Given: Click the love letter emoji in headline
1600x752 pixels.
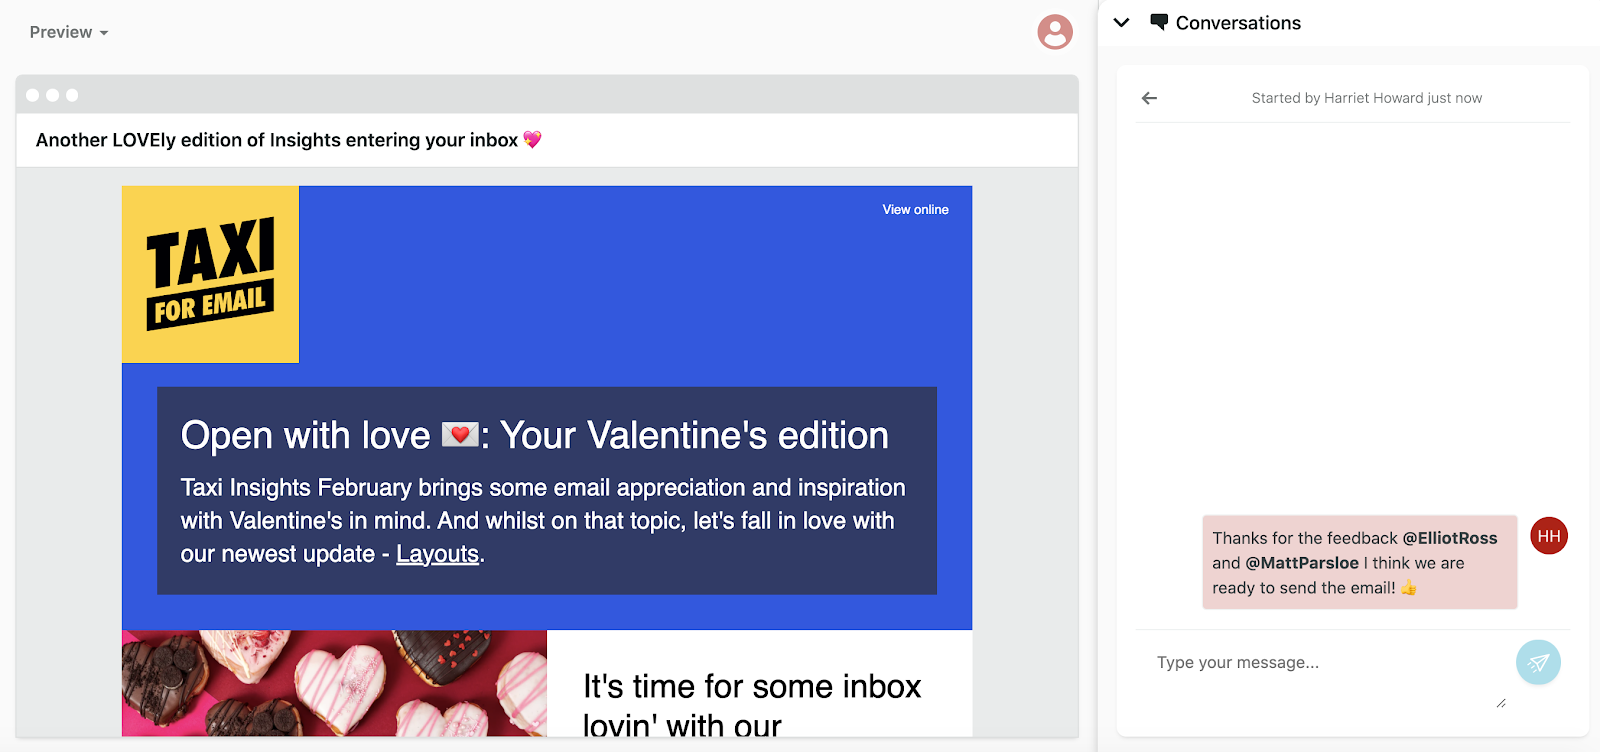Looking at the screenshot, I should pyautogui.click(x=459, y=435).
